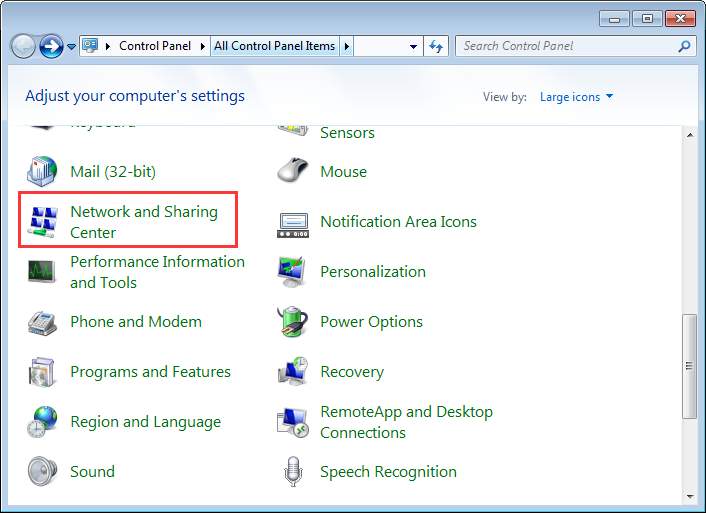
Task: Click the Back navigation arrow button
Action: click(x=23, y=46)
